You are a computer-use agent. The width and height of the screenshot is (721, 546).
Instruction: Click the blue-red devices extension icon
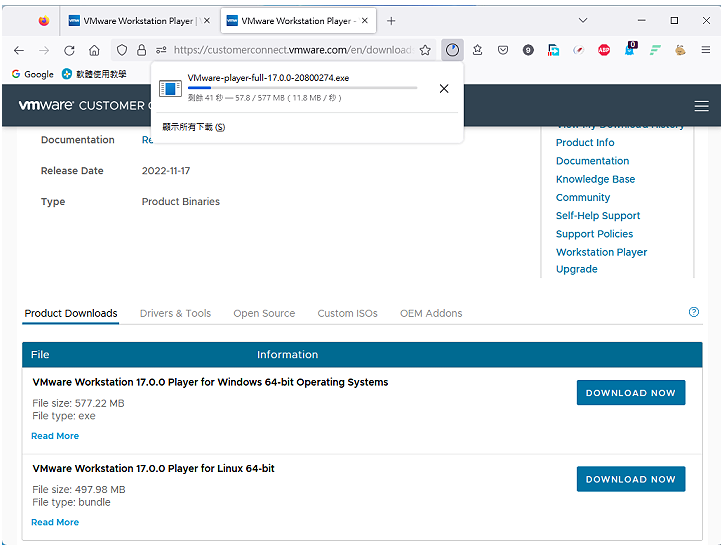pos(554,50)
